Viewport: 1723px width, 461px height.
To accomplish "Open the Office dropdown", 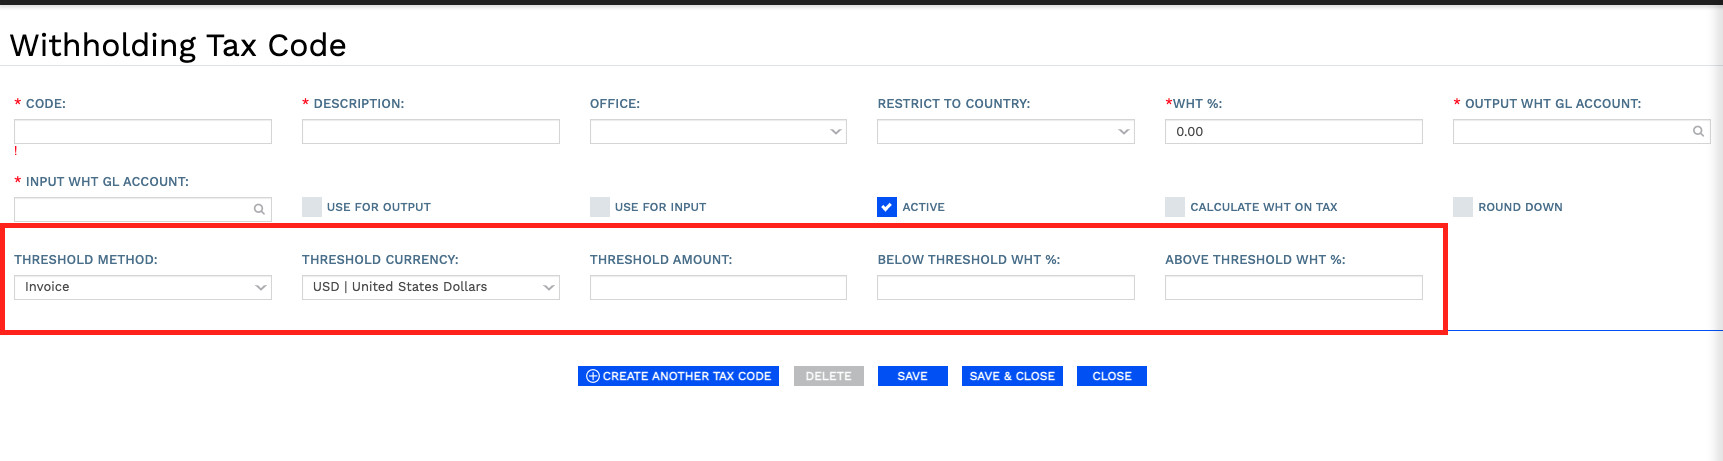I will (x=718, y=132).
